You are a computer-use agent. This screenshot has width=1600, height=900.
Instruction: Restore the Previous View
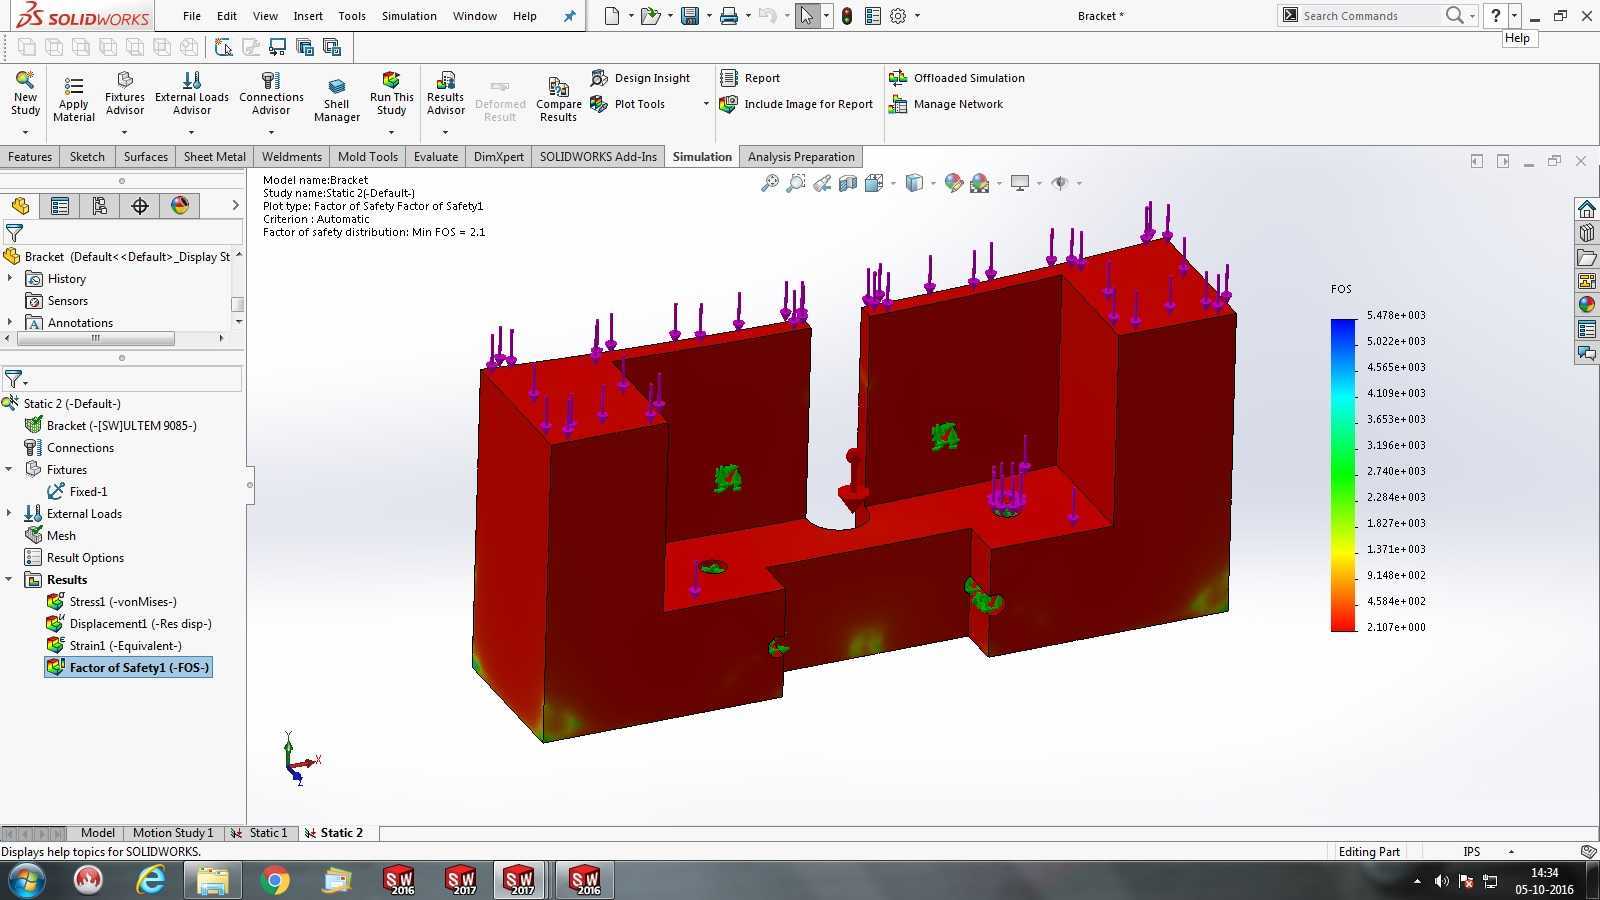(x=822, y=183)
